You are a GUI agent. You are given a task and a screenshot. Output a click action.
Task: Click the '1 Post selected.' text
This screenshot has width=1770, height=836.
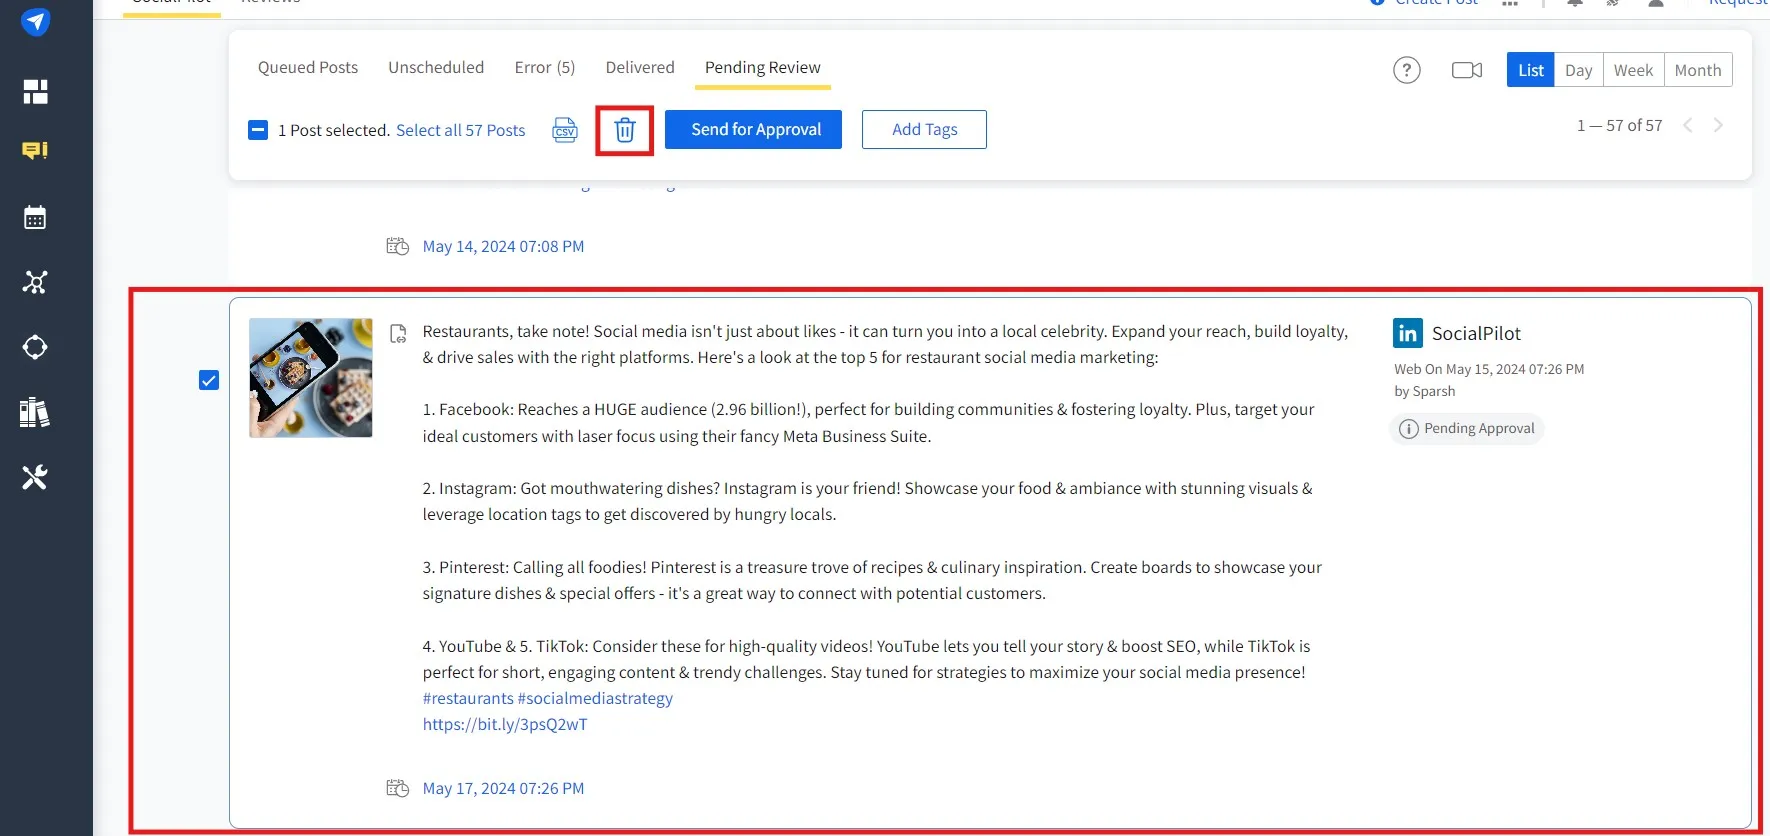coord(334,130)
